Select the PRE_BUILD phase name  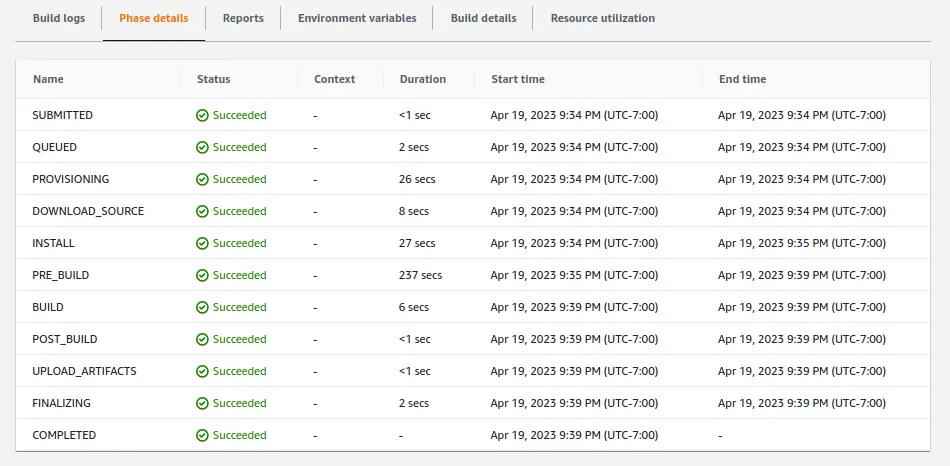click(x=61, y=275)
